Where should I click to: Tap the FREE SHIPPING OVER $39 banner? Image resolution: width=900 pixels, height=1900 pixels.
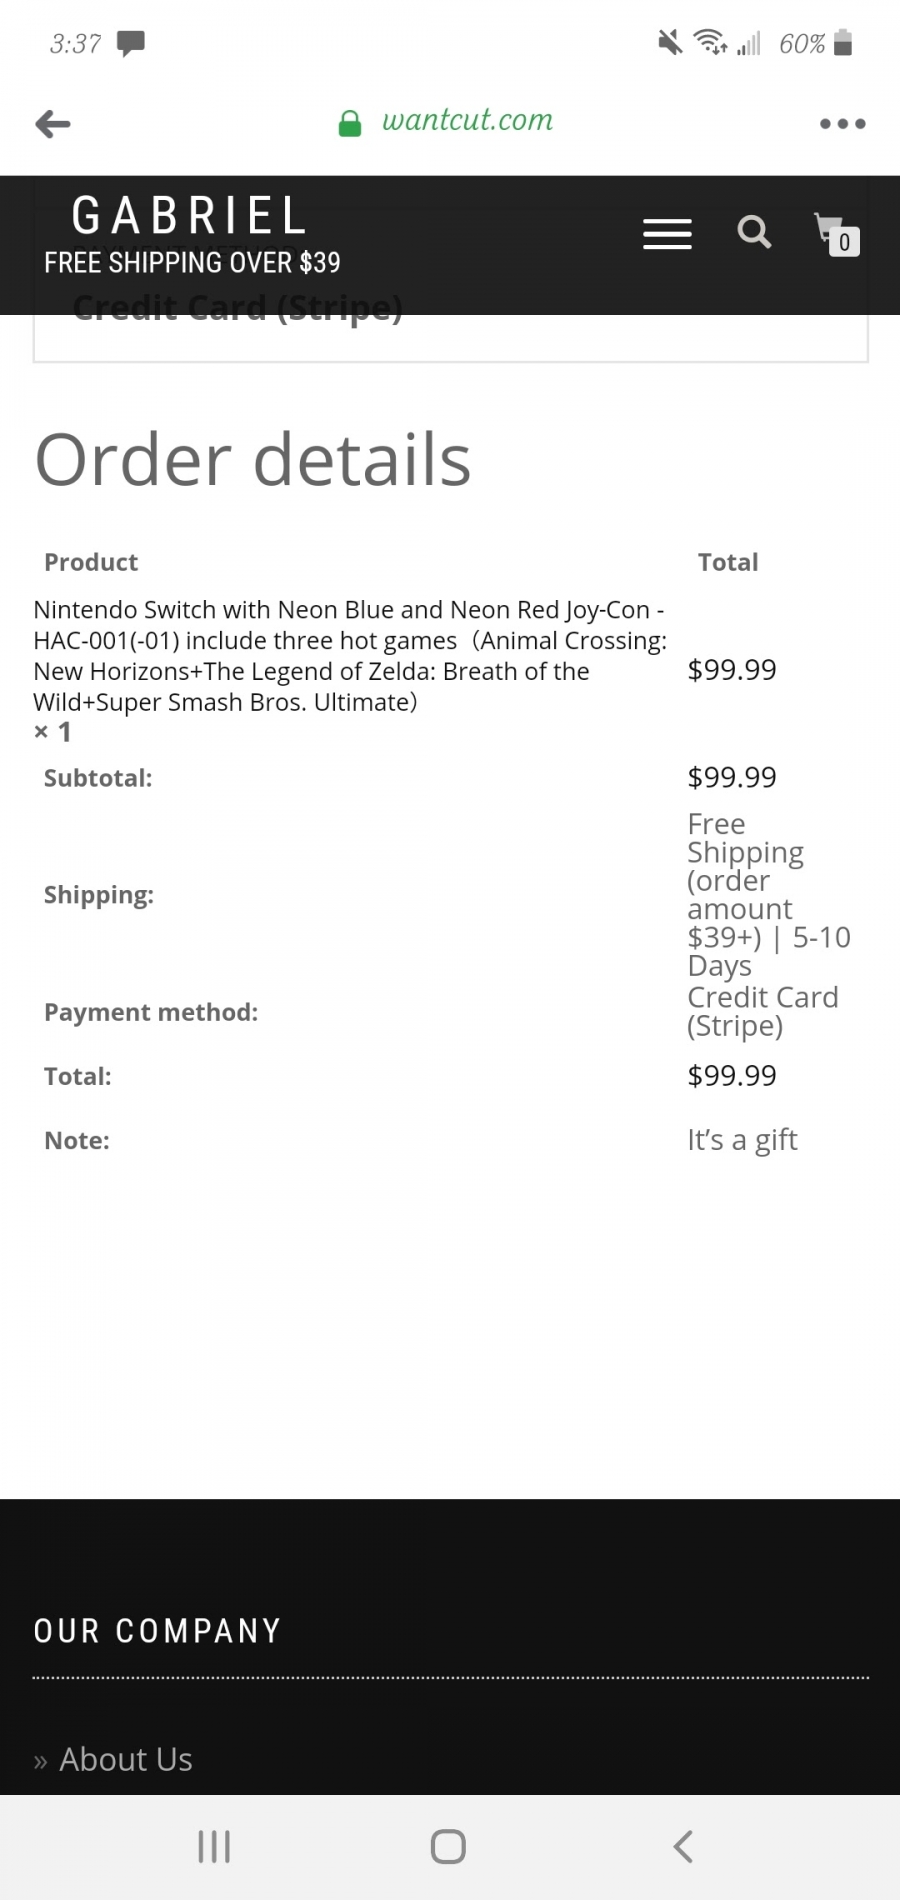(x=192, y=263)
